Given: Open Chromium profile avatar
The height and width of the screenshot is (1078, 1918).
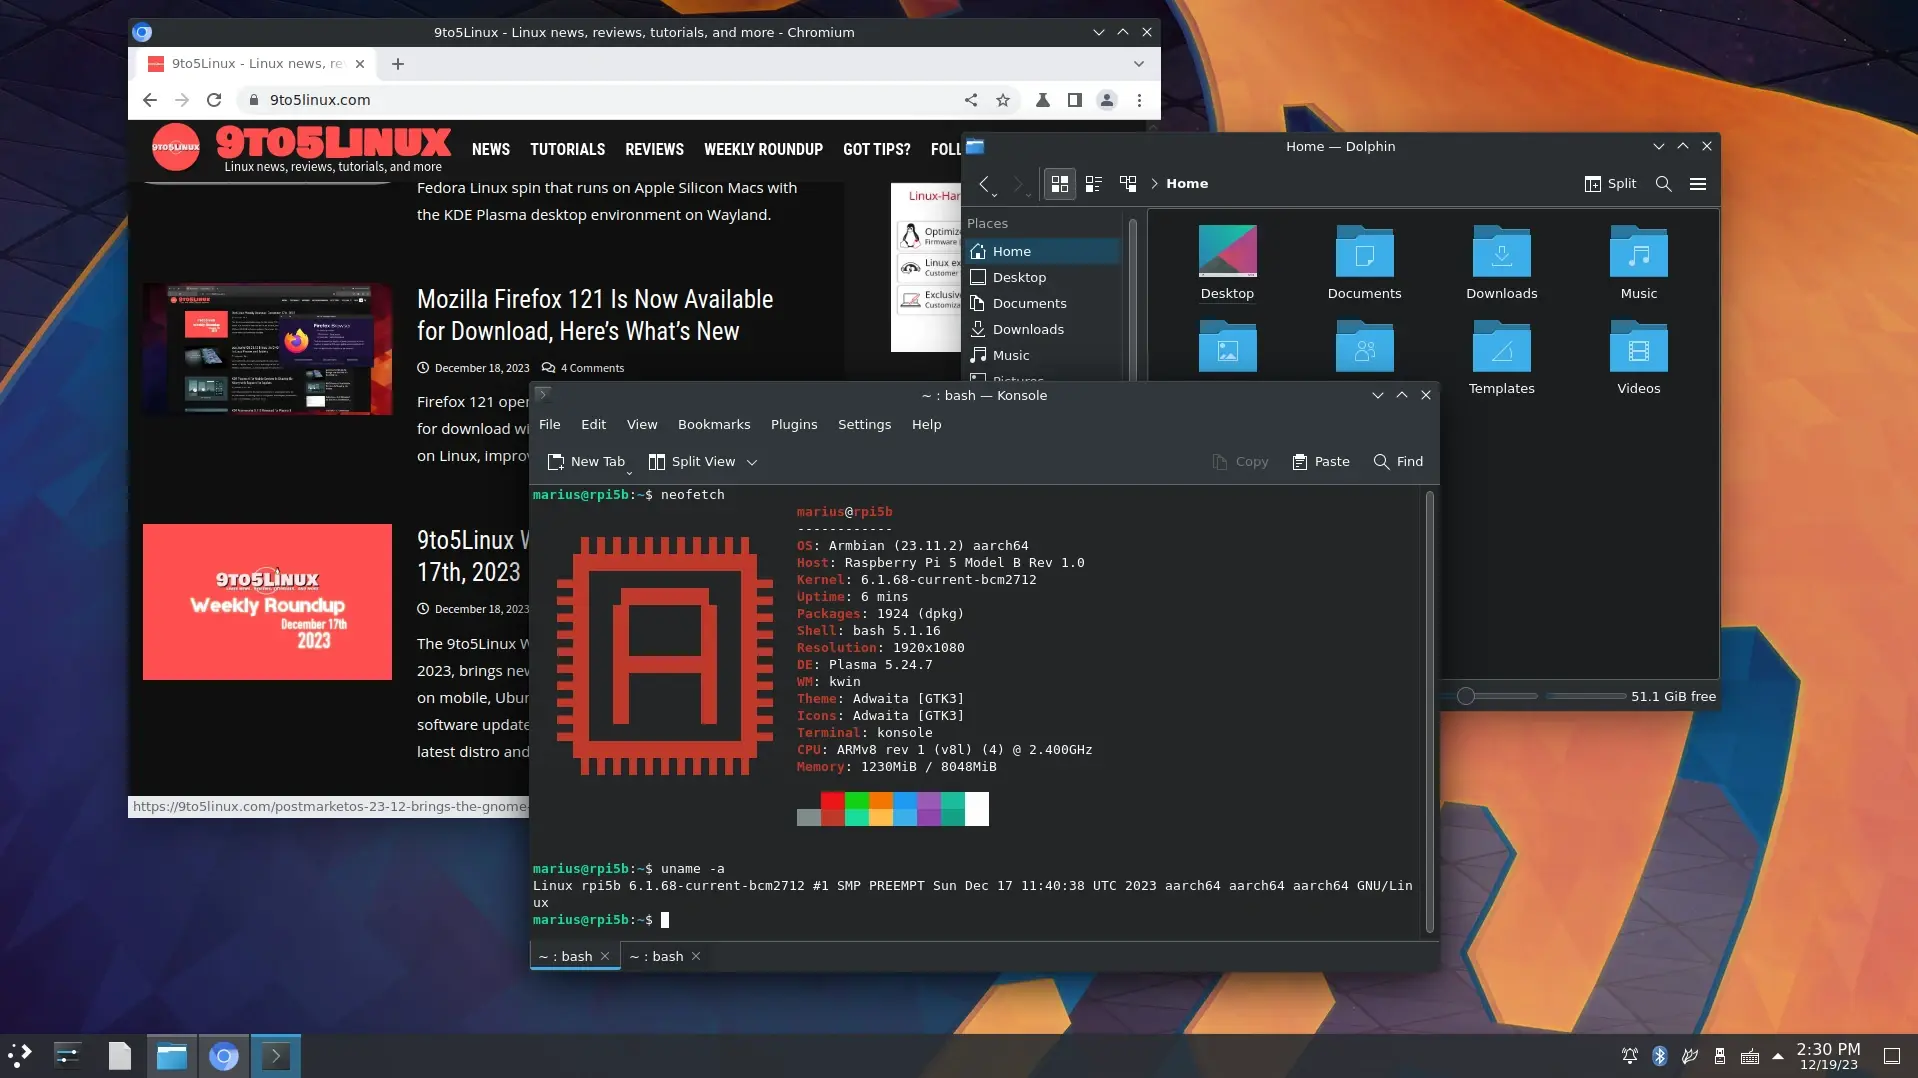Looking at the screenshot, I should tap(1107, 100).
